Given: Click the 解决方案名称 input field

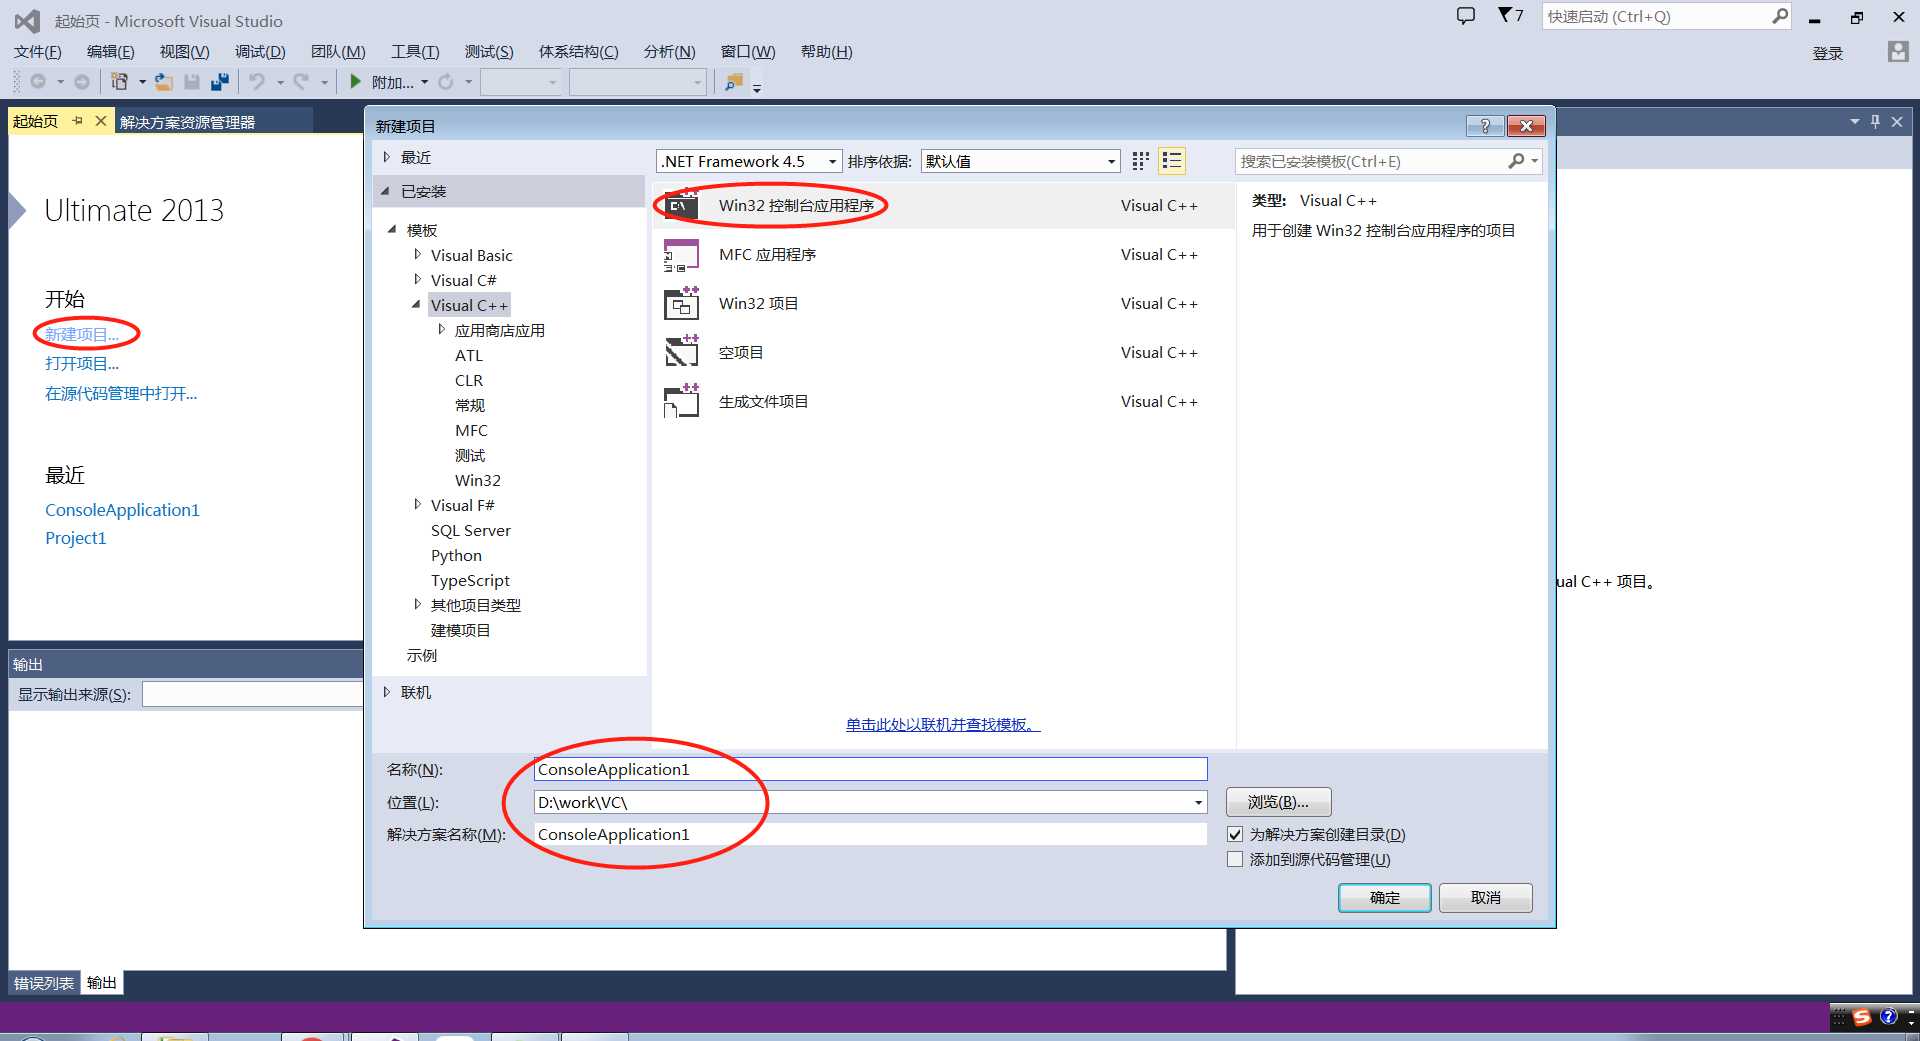Looking at the screenshot, I should (870, 834).
